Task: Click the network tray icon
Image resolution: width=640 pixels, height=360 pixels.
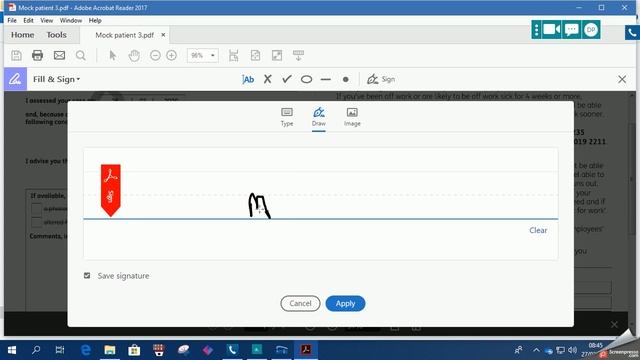Action: coord(561,350)
